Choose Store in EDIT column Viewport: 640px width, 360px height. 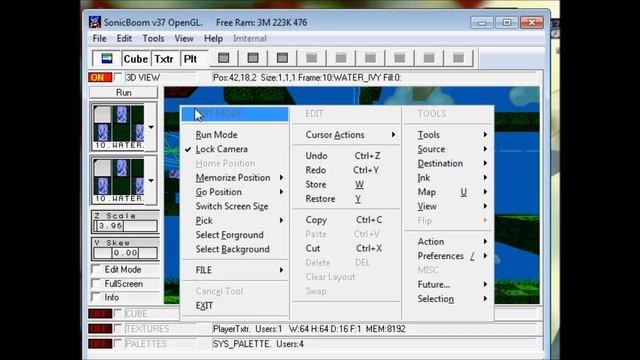[x=346, y=184]
